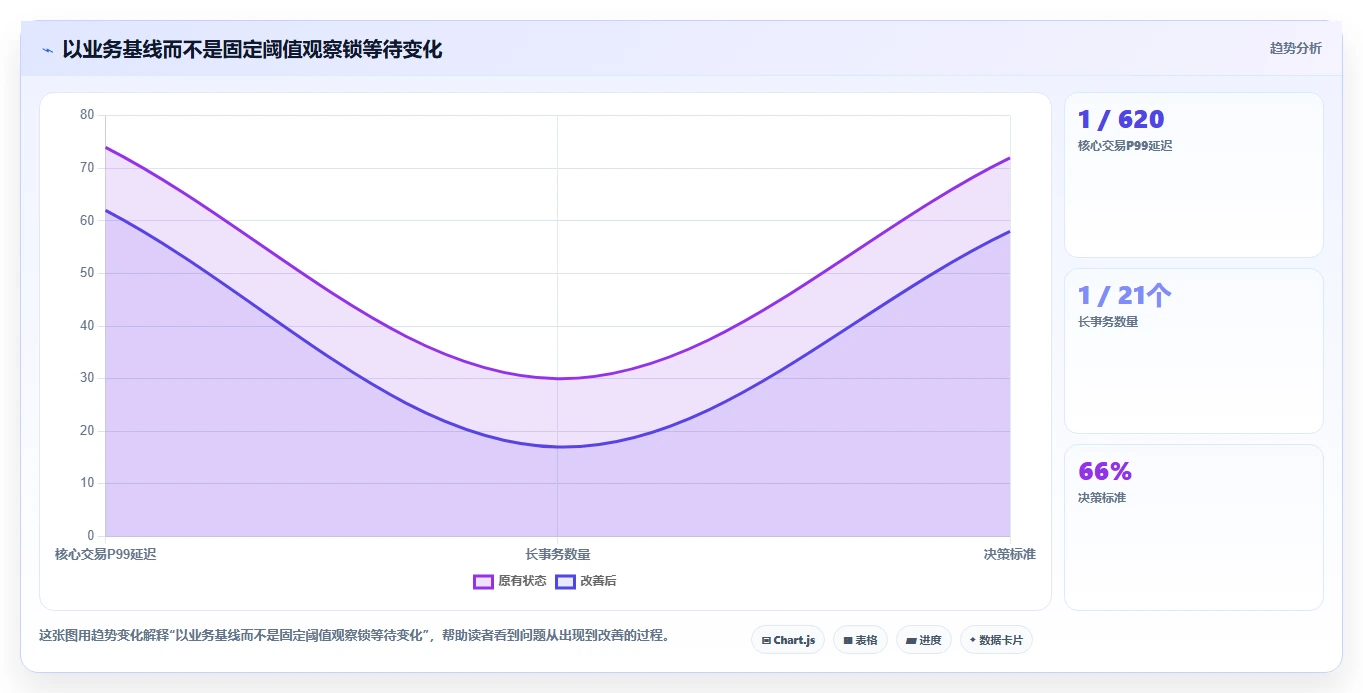Click the 进度 tag icon
1363x693 pixels.
click(911, 640)
